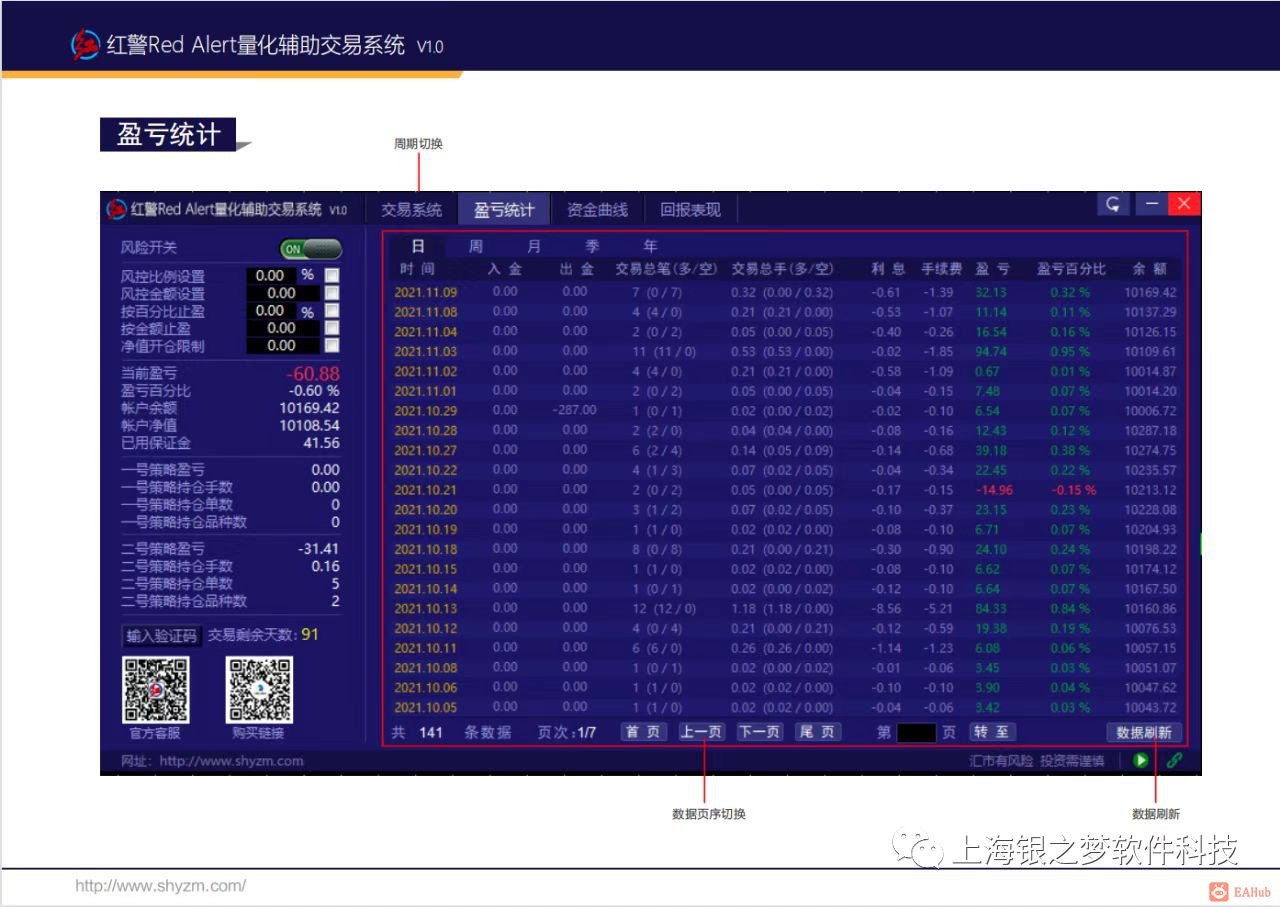This screenshot has width=1280, height=907.
Task: Click the 官方客服 QR code
Action: (x=155, y=690)
